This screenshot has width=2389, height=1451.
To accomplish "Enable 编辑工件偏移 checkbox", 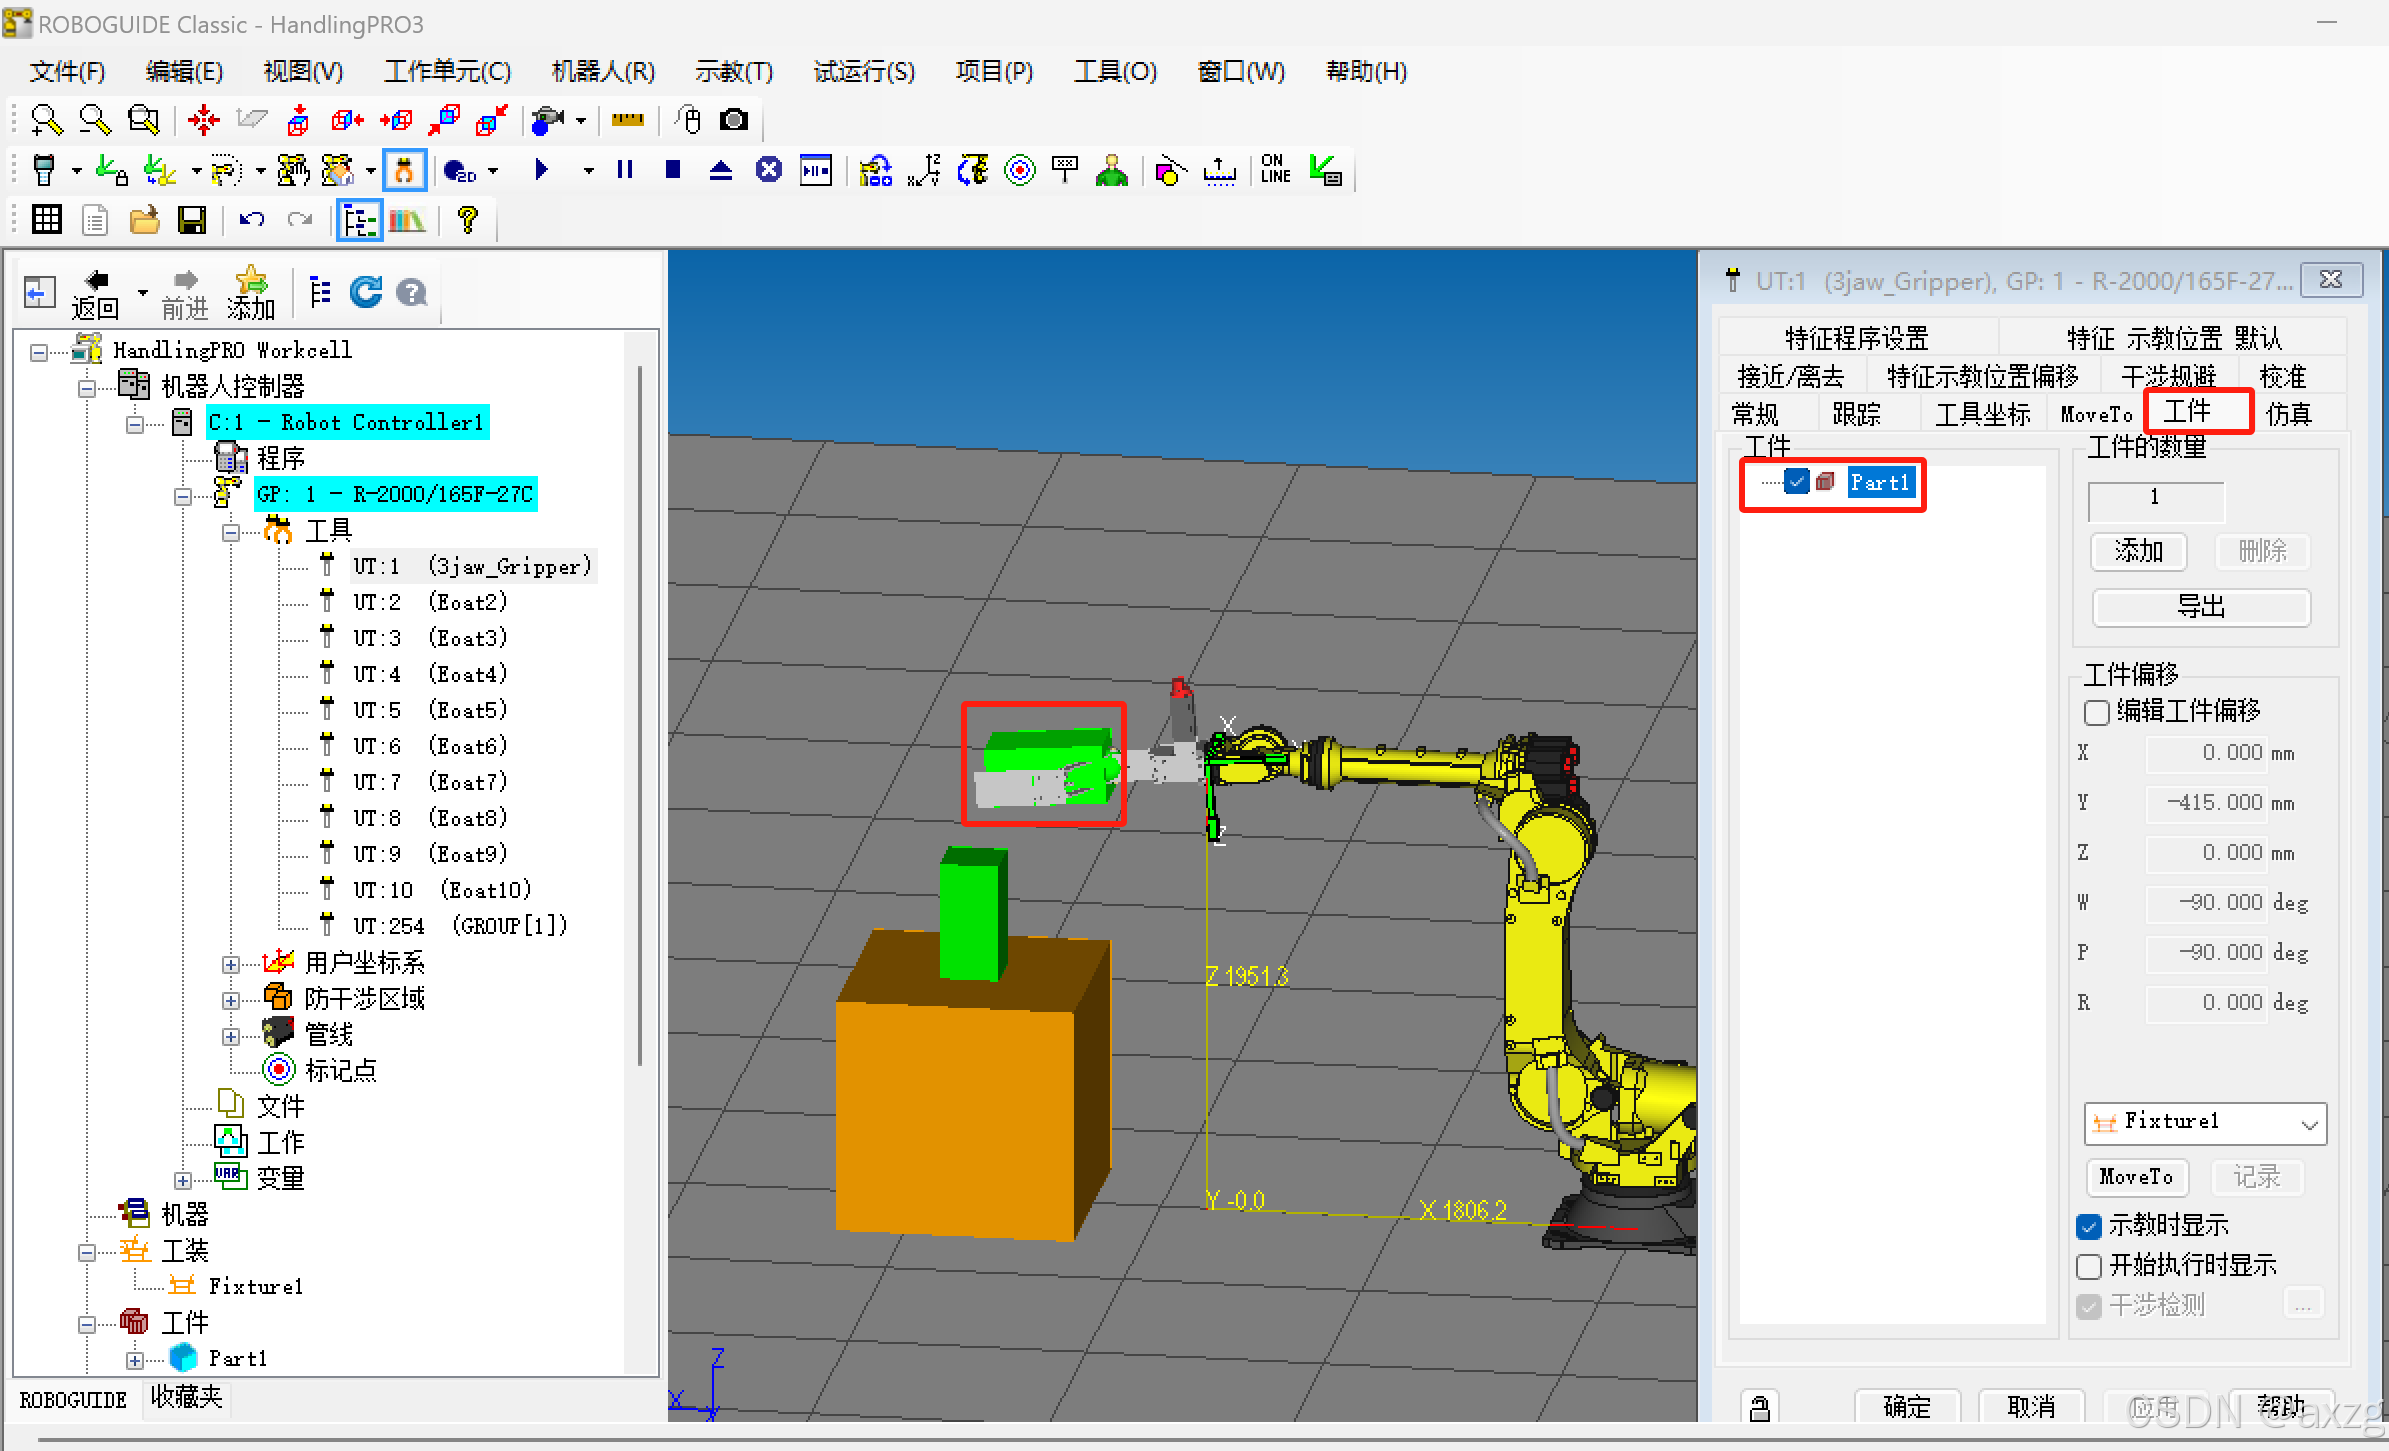I will coord(2097,712).
